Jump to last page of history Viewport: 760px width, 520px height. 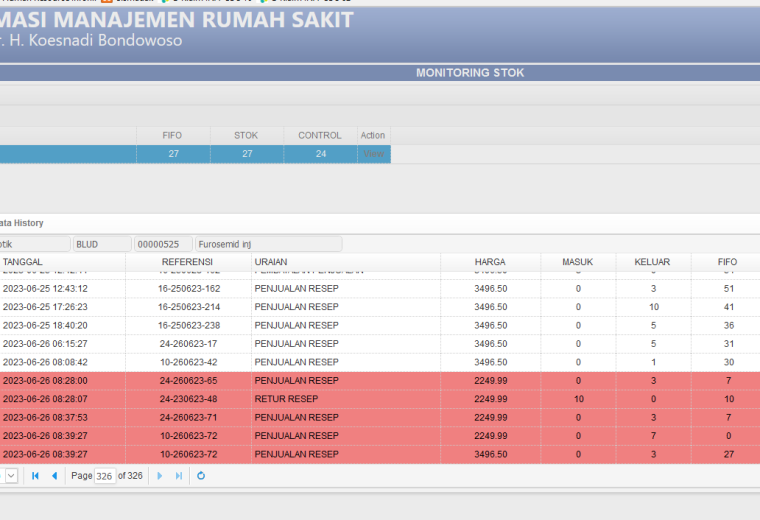coord(179,476)
